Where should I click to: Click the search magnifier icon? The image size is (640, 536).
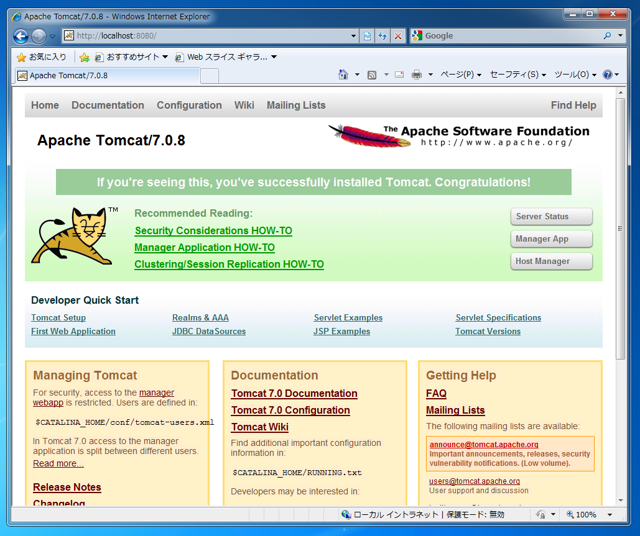(607, 36)
